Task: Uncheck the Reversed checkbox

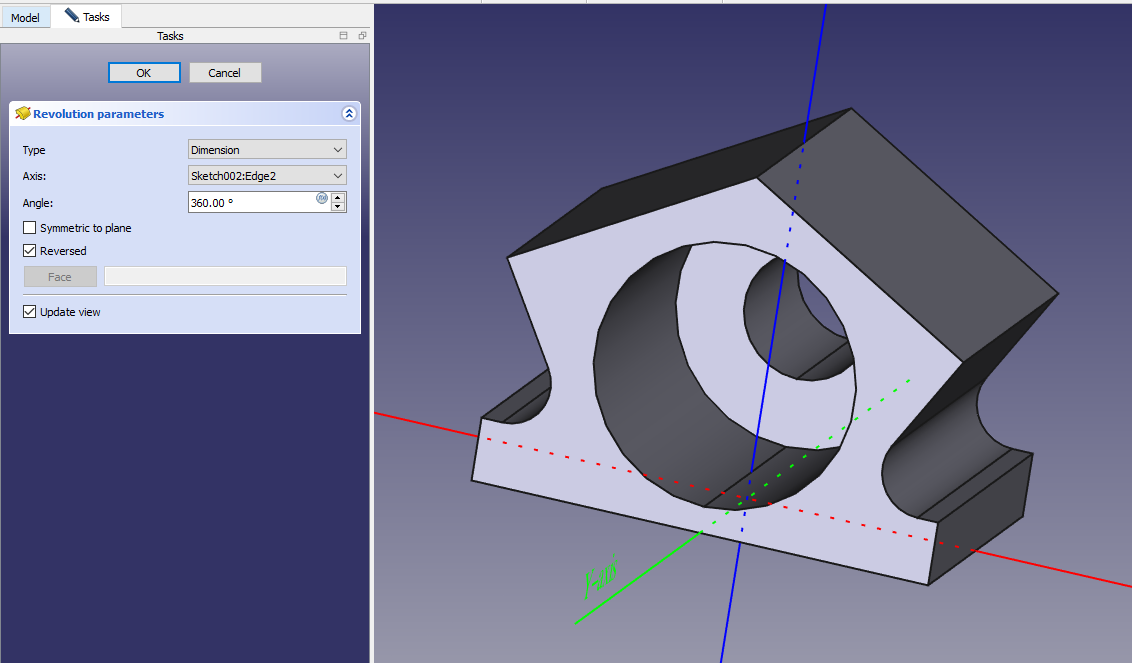Action: point(30,251)
